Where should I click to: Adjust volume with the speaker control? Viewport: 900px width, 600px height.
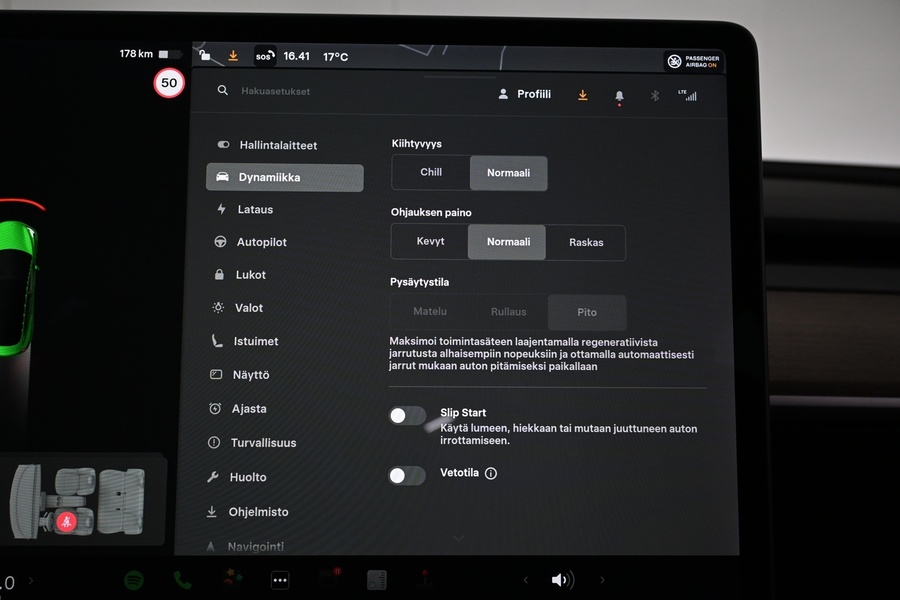562,579
